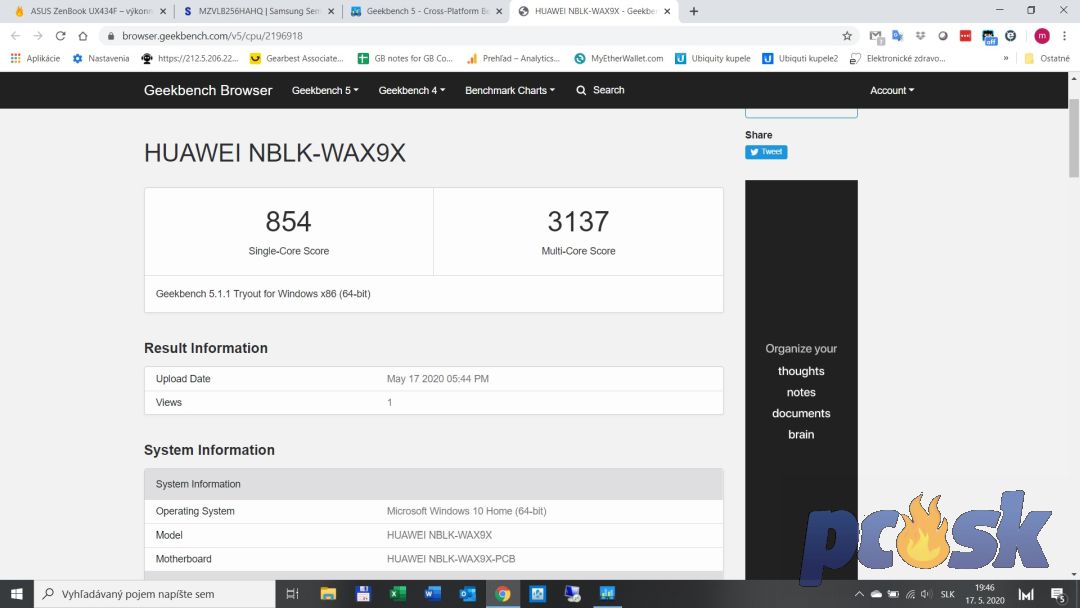Viewport: 1080px width, 608px height.
Task: Open Aplikácie apps shortcut
Action: tap(35, 59)
